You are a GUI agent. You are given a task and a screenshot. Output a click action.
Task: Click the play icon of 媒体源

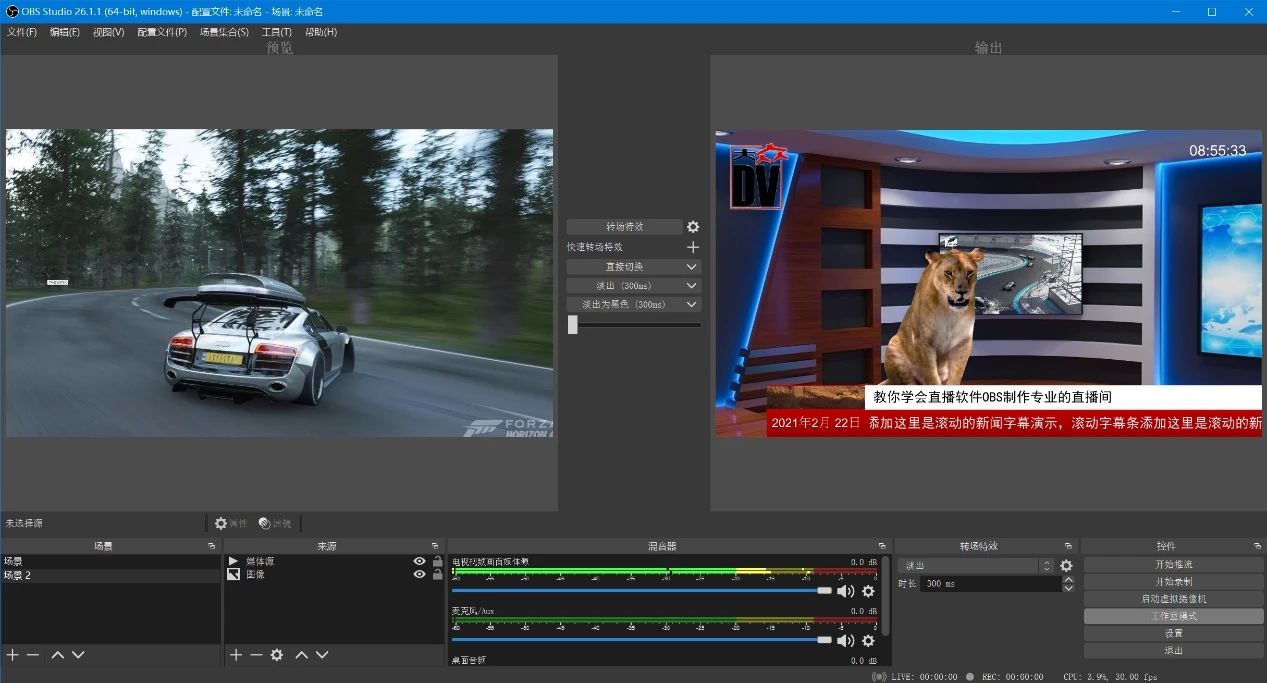point(233,561)
